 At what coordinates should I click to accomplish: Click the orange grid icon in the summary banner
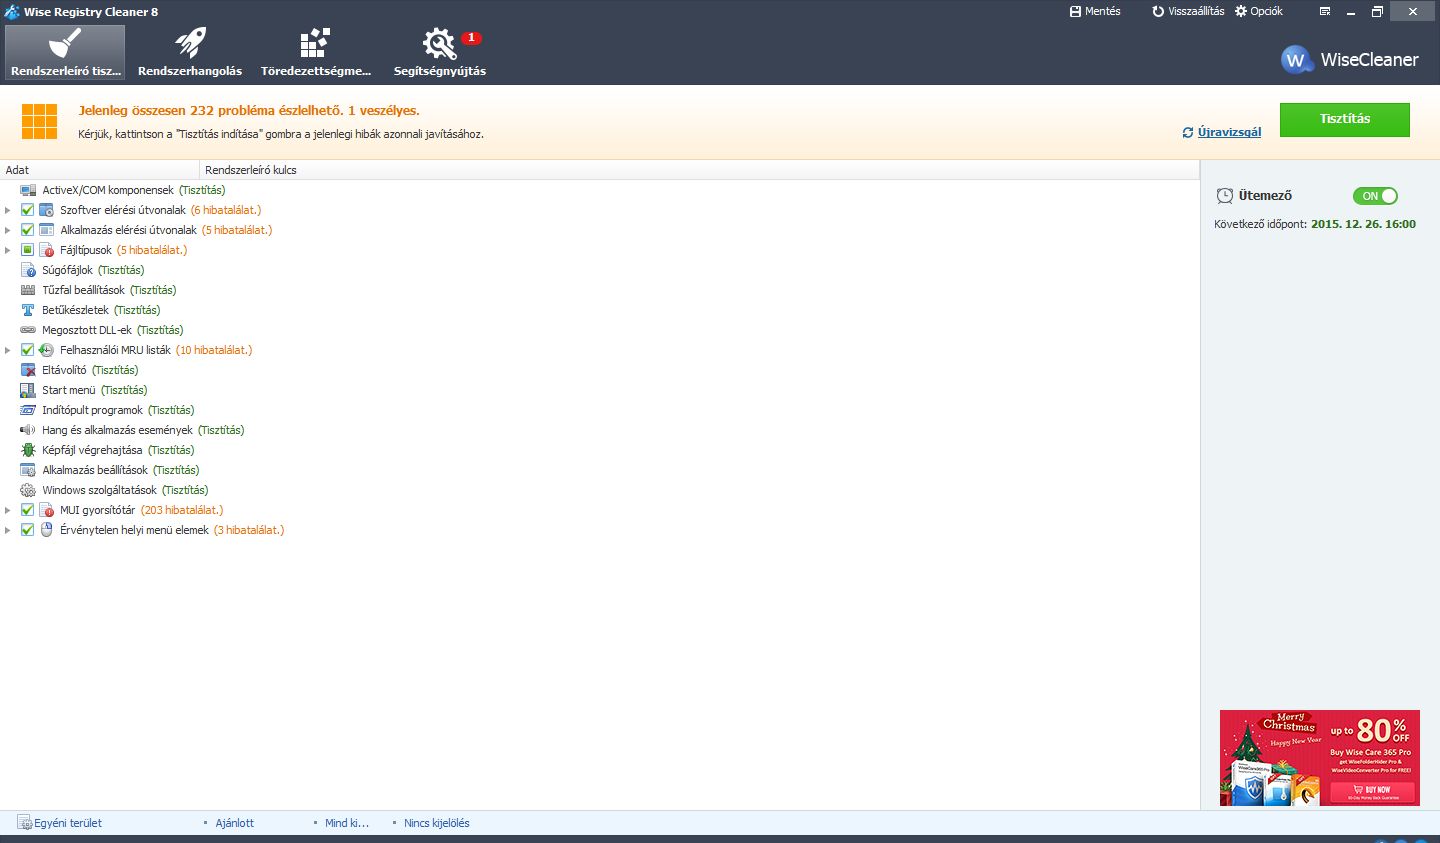pyautogui.click(x=40, y=121)
